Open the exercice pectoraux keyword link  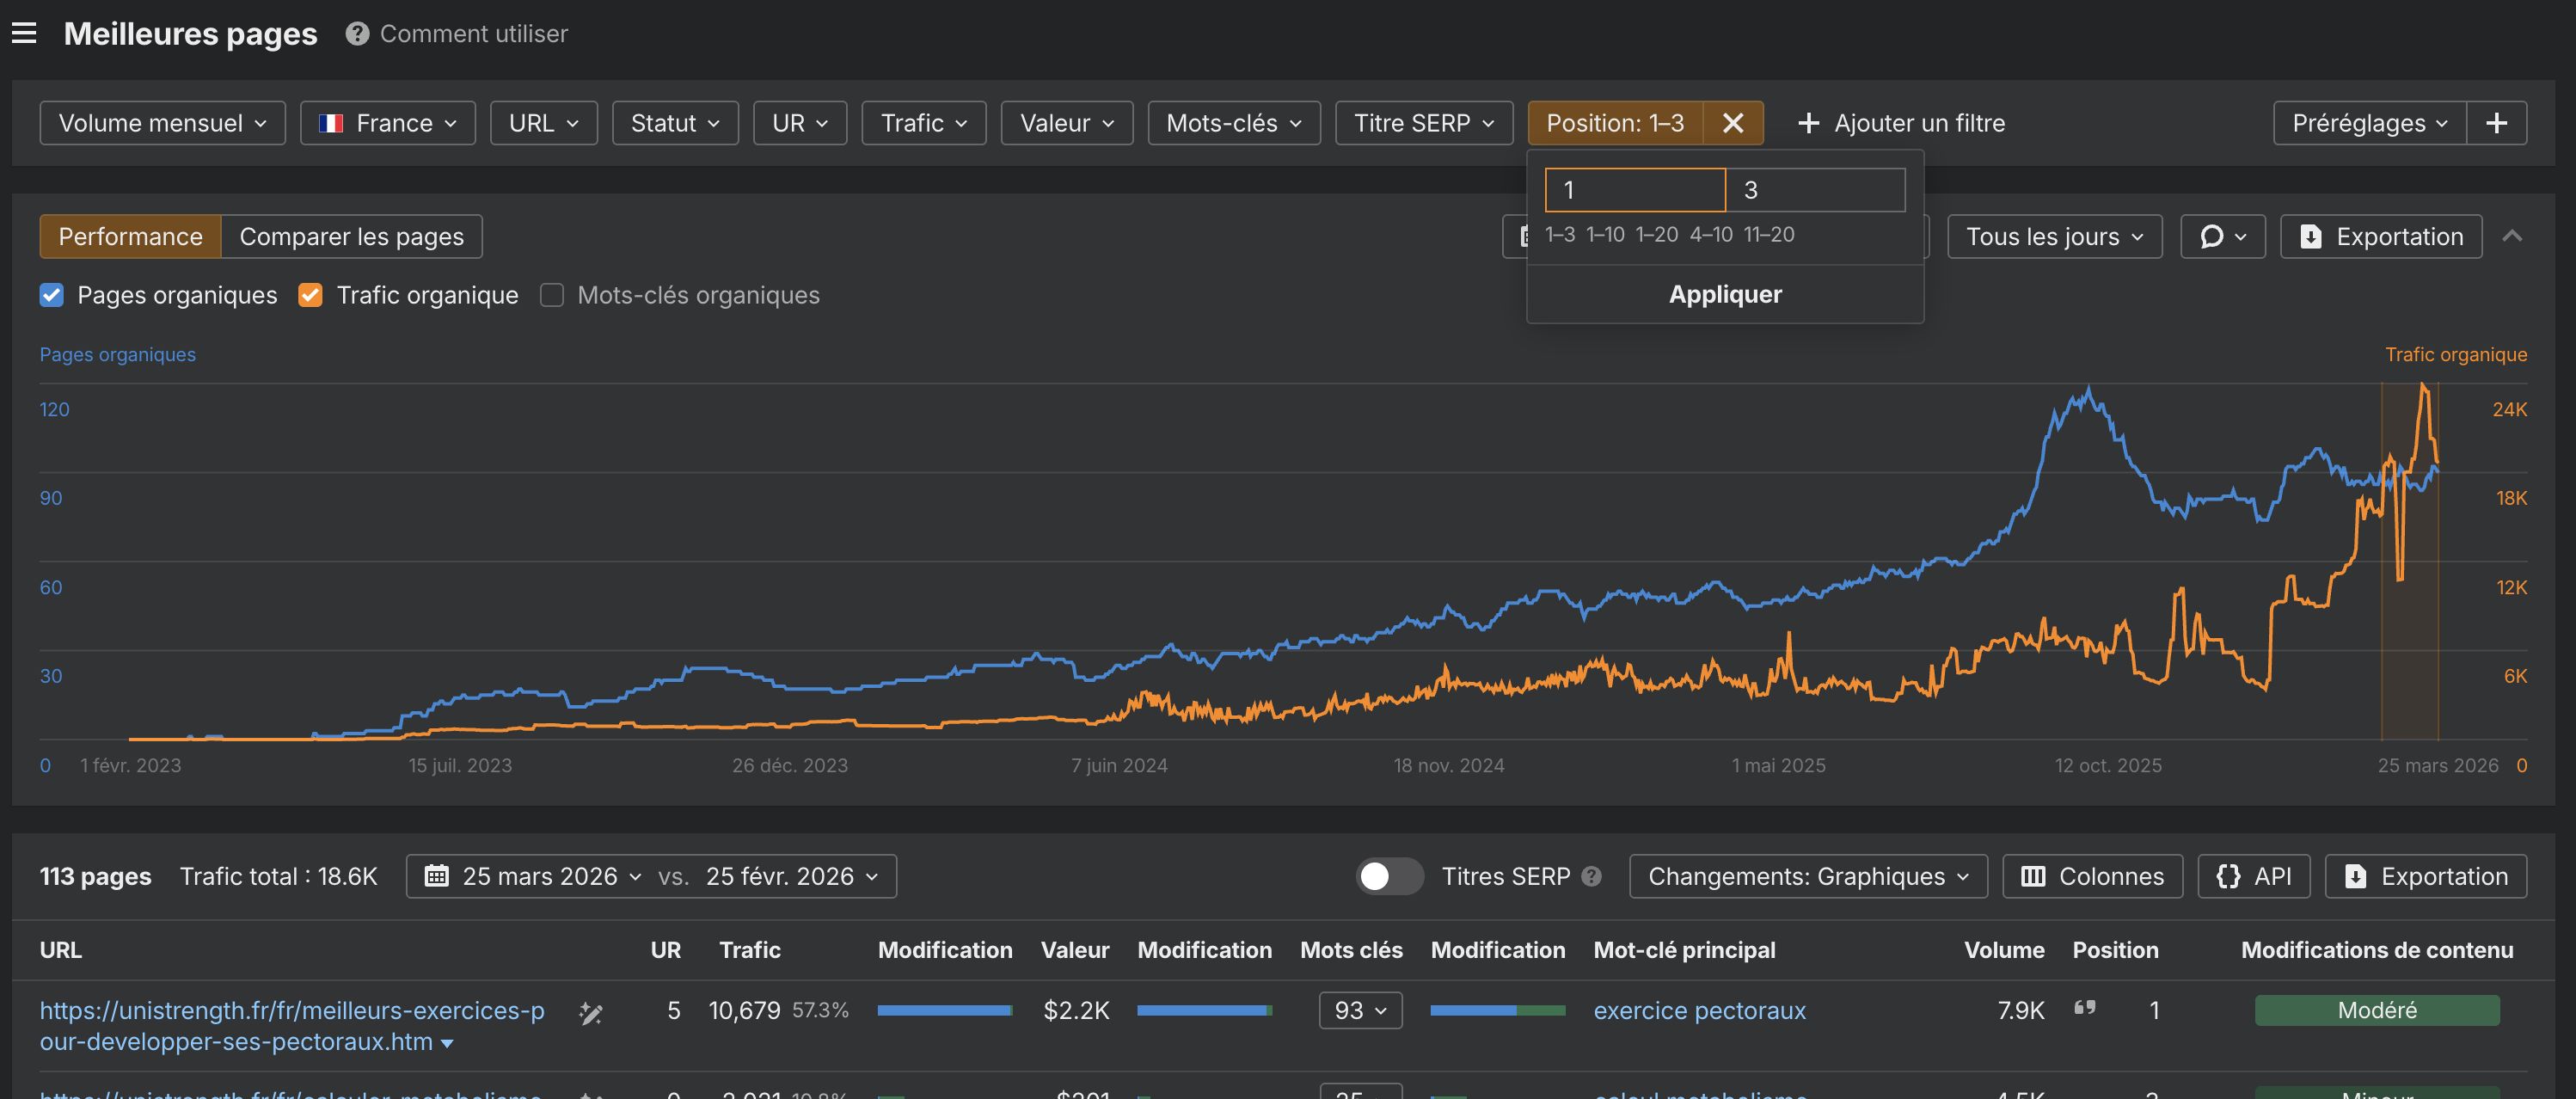tap(1698, 1010)
